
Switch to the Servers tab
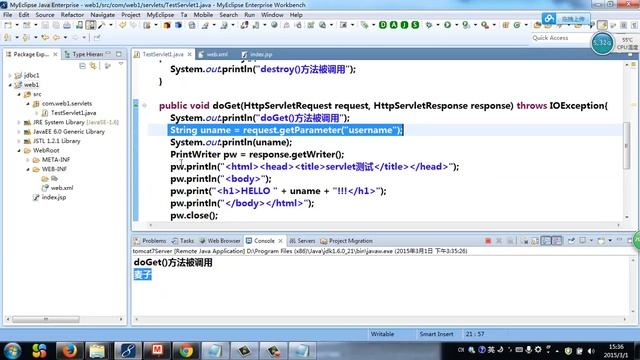pyautogui.click(x=302, y=241)
